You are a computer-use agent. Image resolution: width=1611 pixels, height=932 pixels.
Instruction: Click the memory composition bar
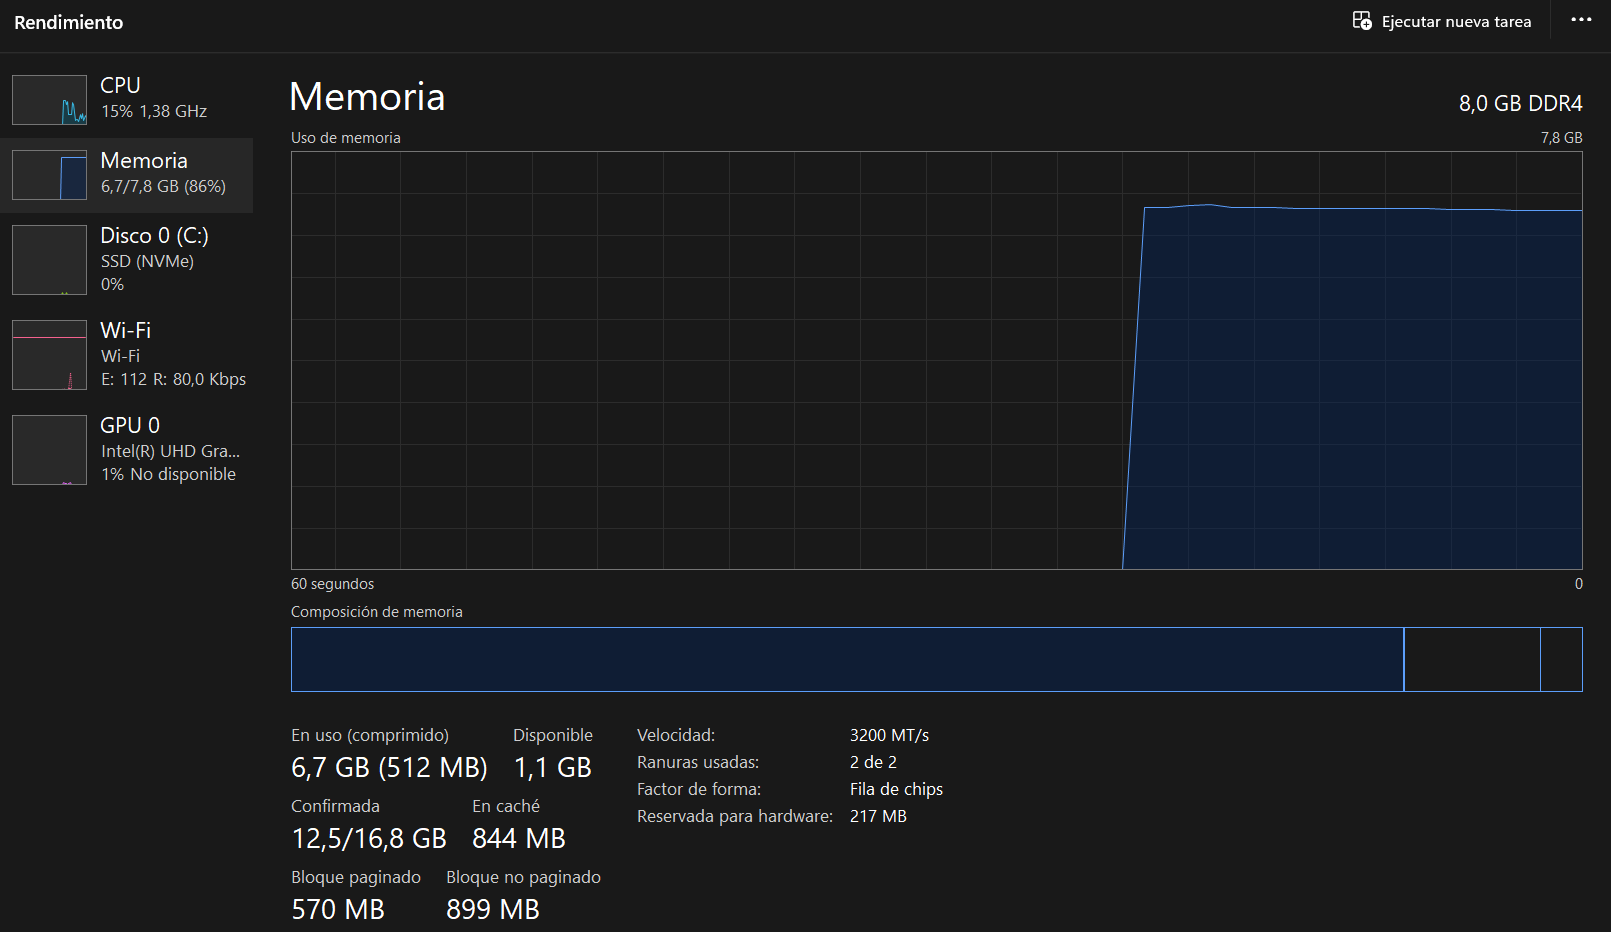936,659
